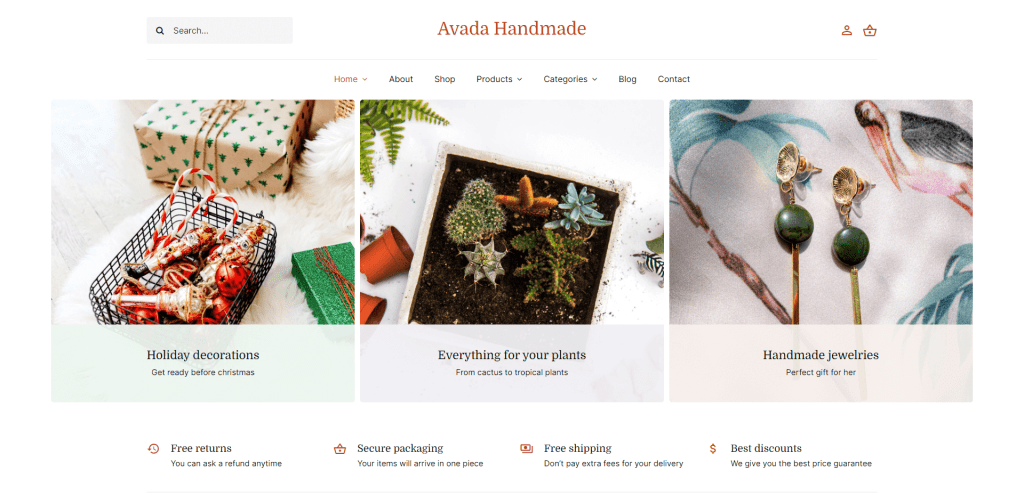The height and width of the screenshot is (495, 1024).
Task: Go to the Shop page
Action: point(445,79)
